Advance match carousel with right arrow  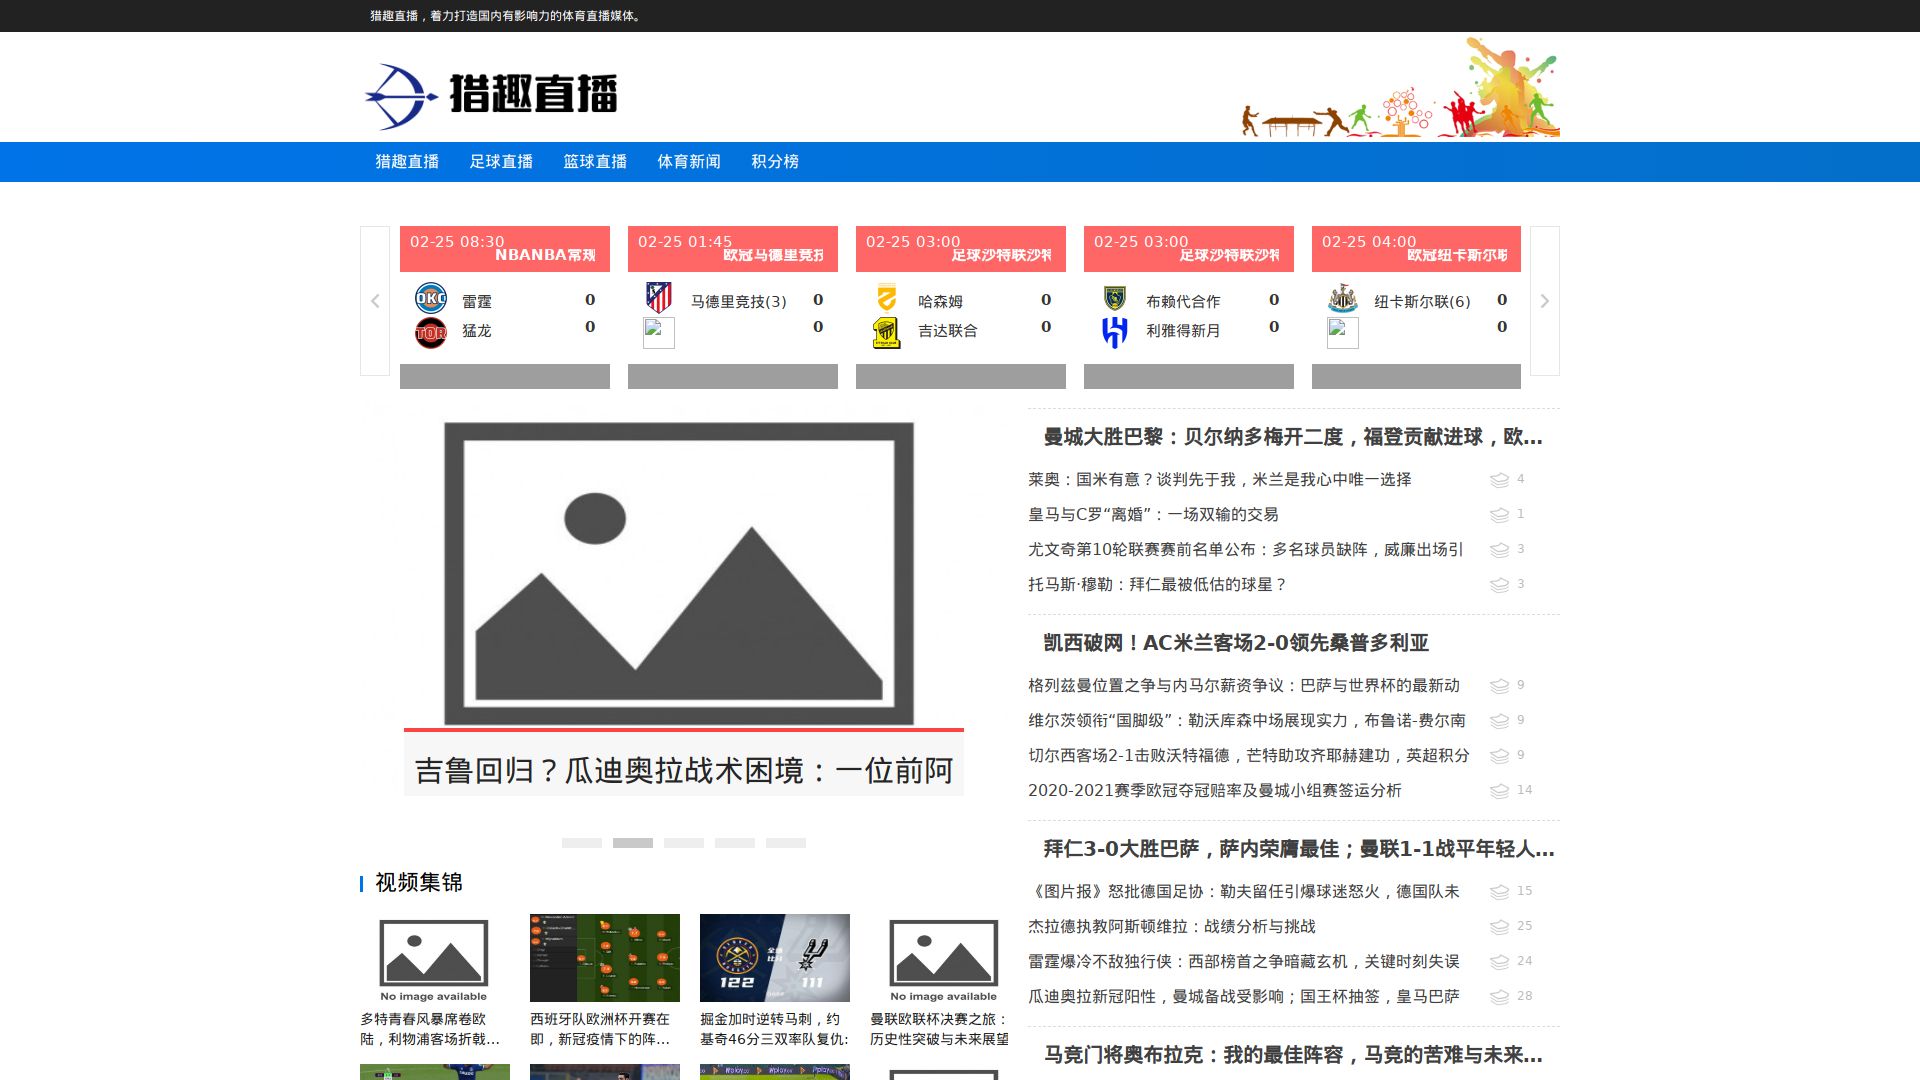pos(1544,301)
